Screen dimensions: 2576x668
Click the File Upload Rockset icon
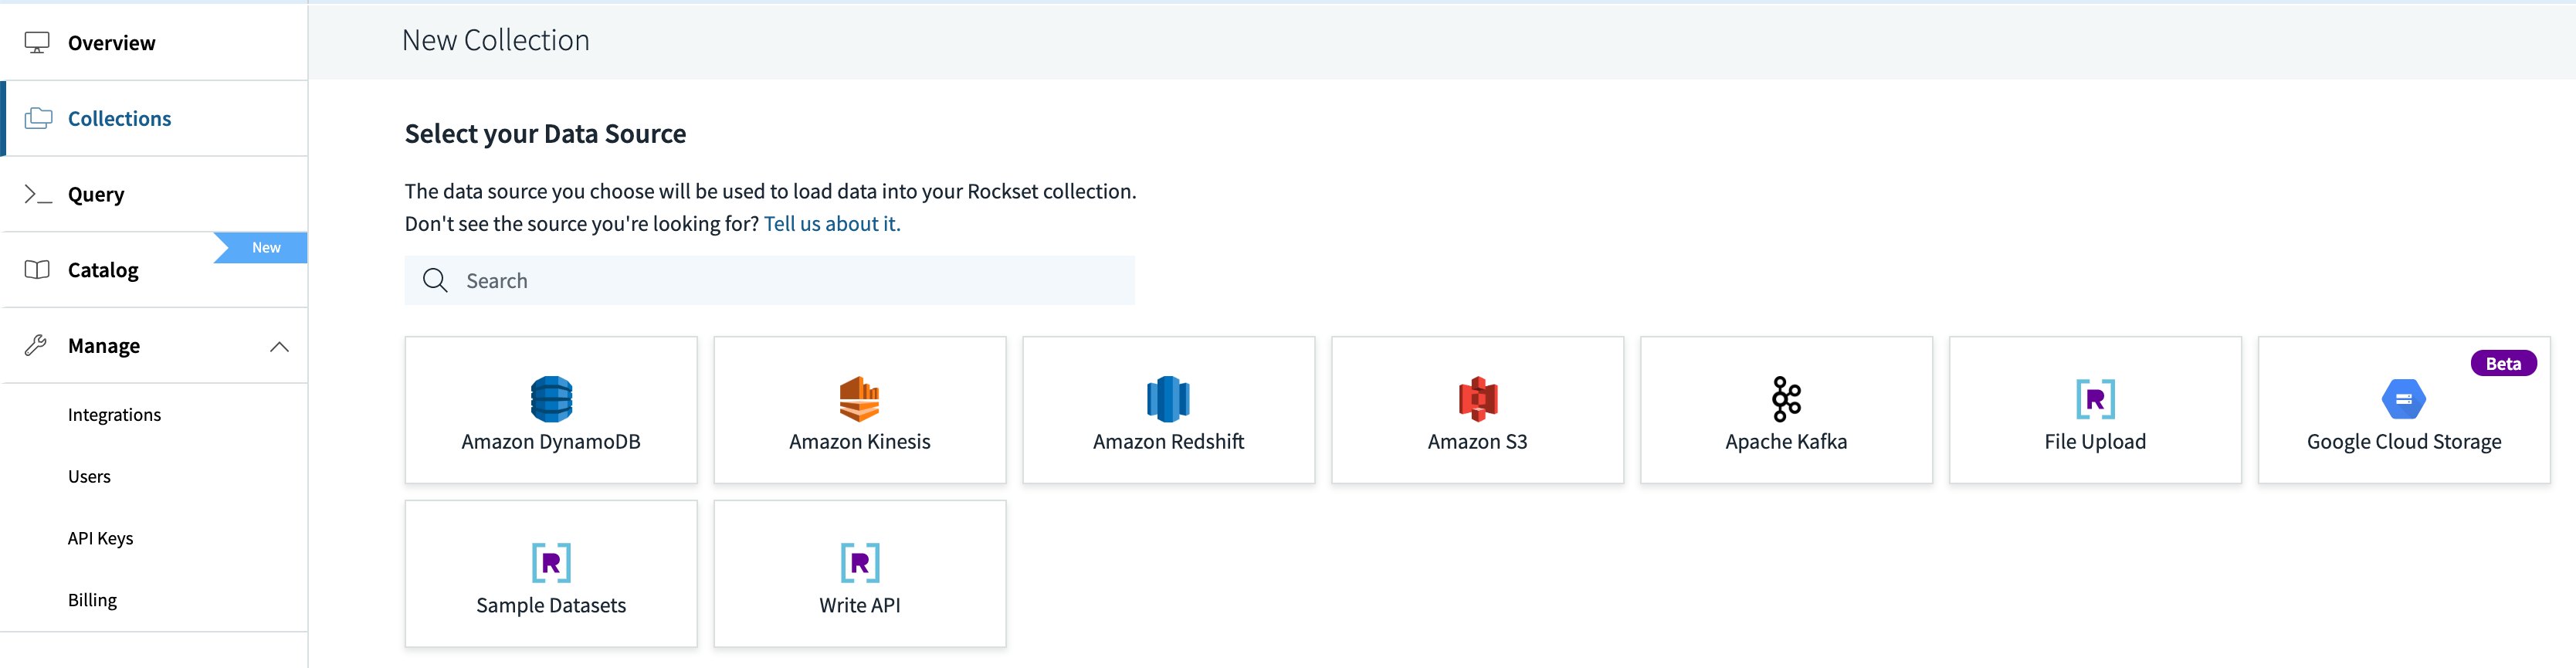click(2095, 399)
